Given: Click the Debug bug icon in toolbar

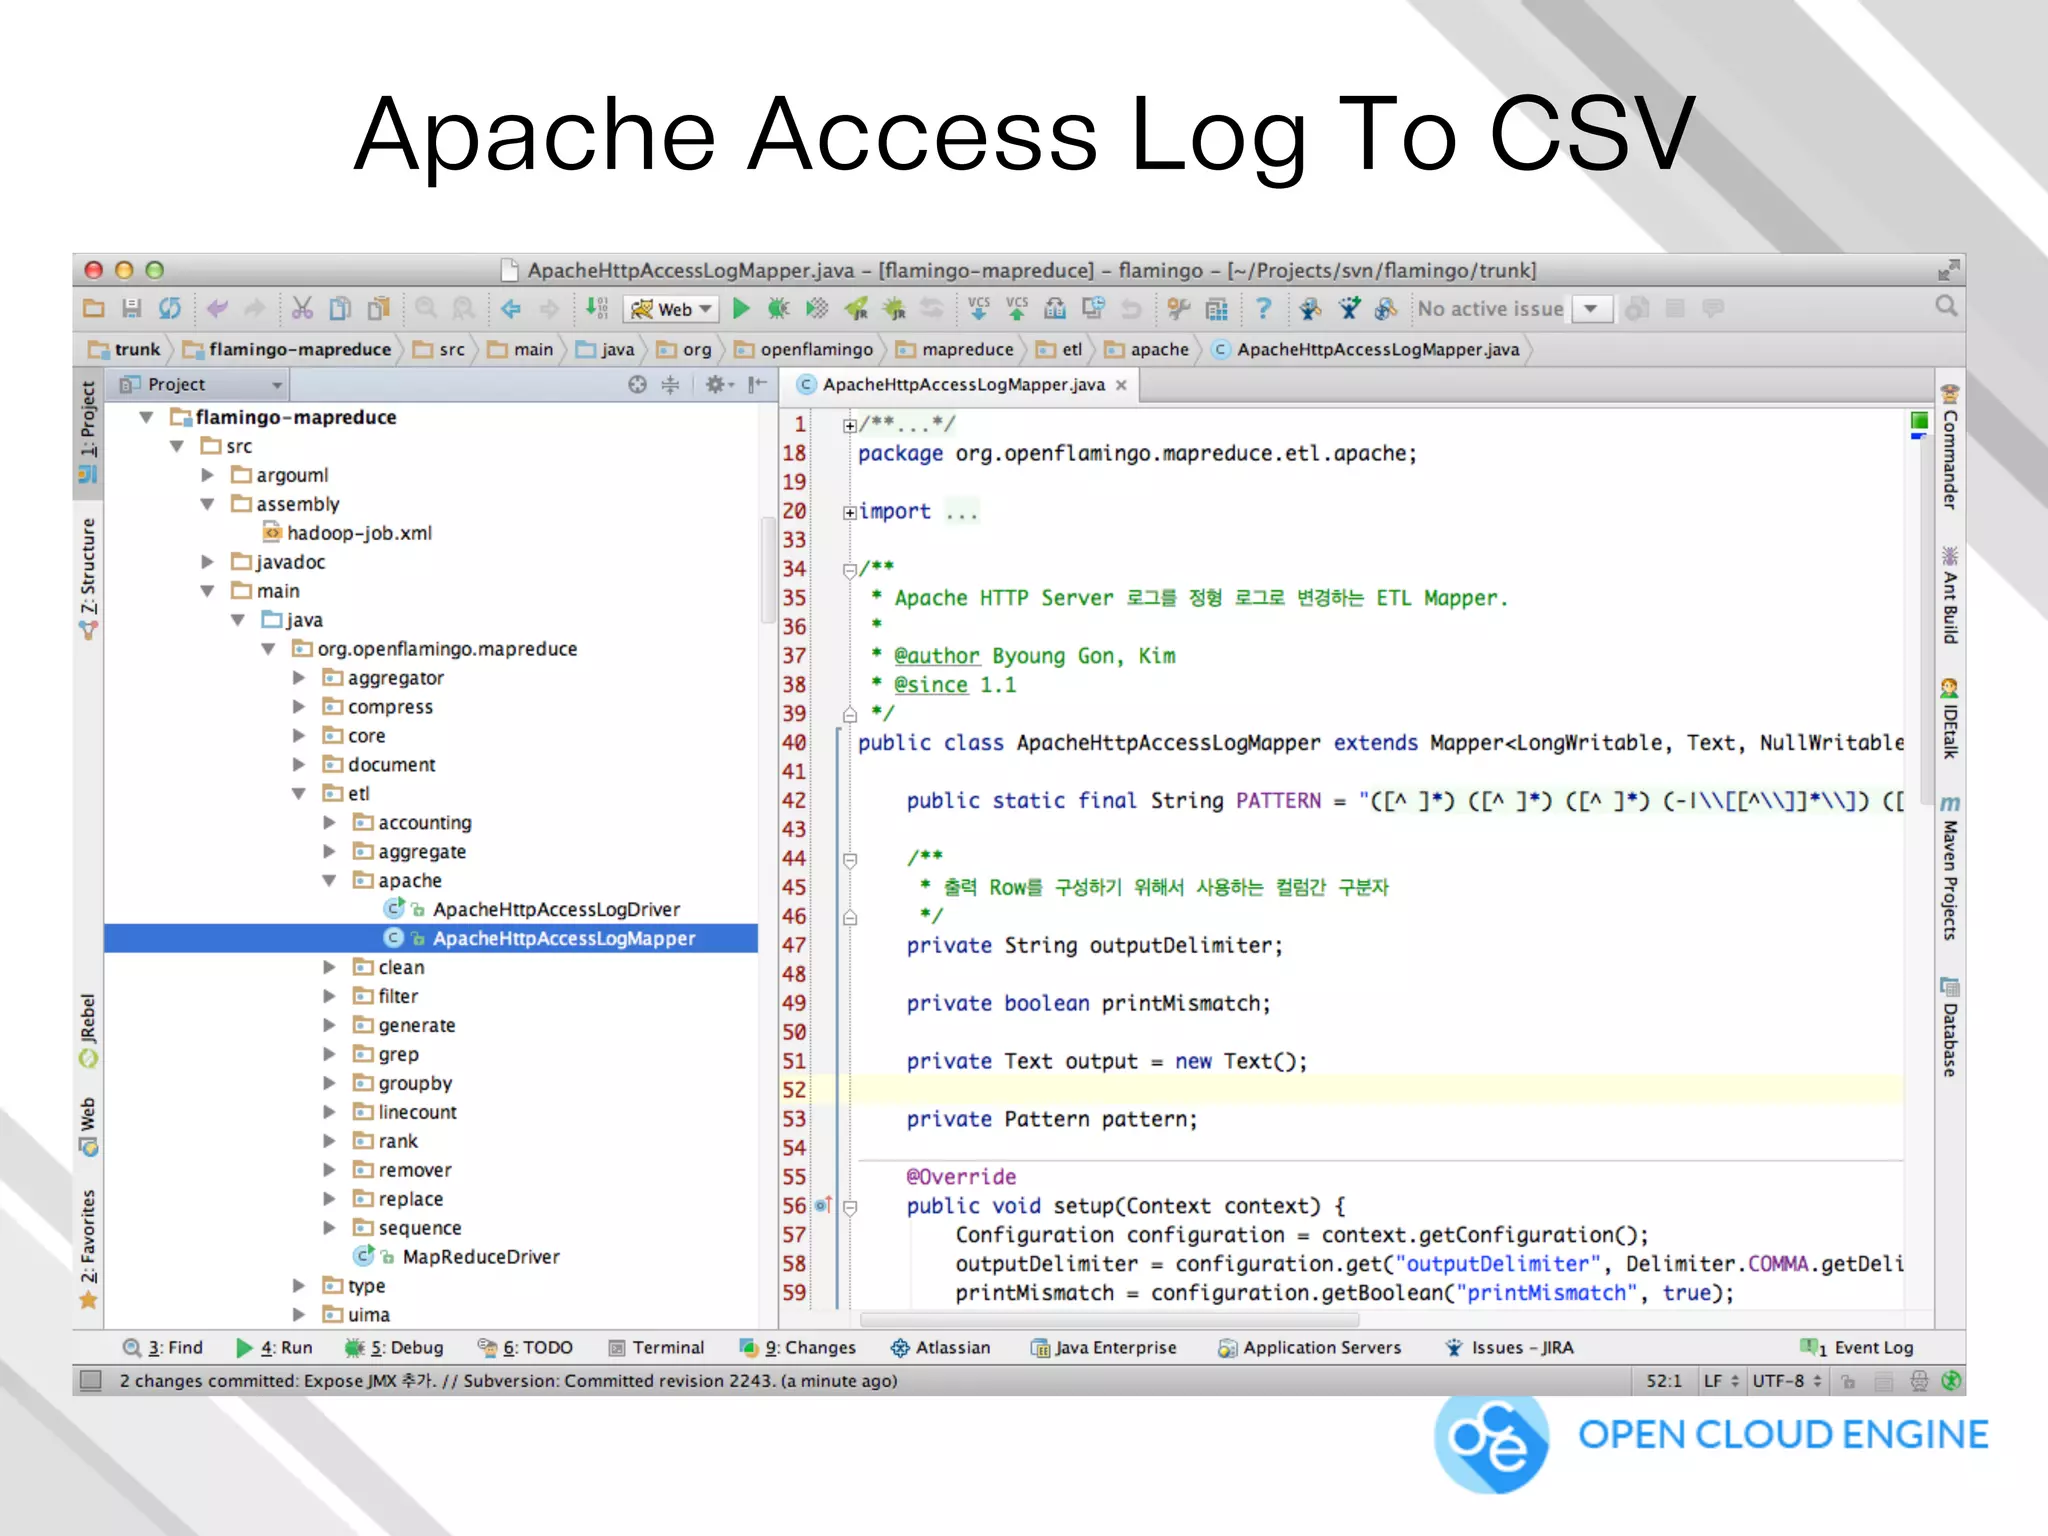Looking at the screenshot, I should pos(778,309).
